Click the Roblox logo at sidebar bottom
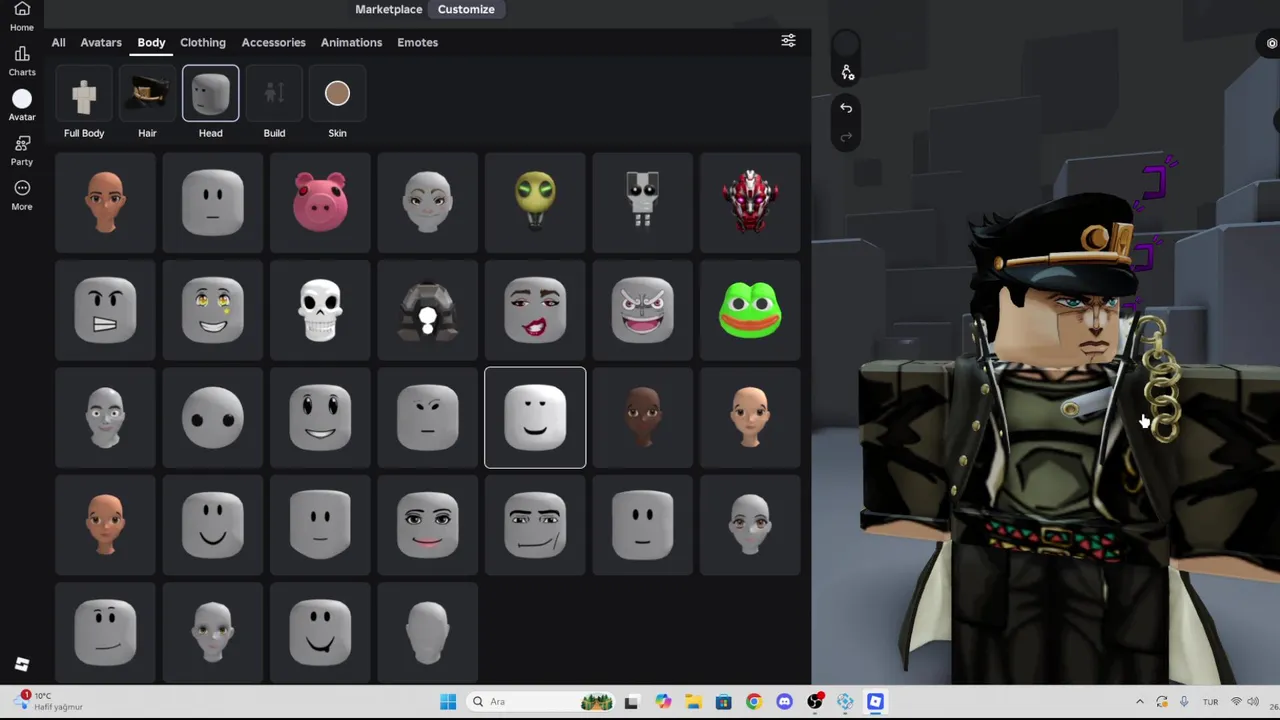This screenshot has width=1280, height=720. coord(22,665)
